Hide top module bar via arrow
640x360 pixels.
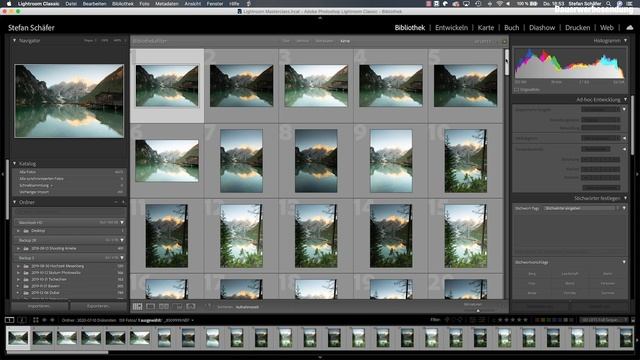[x=320, y=18]
